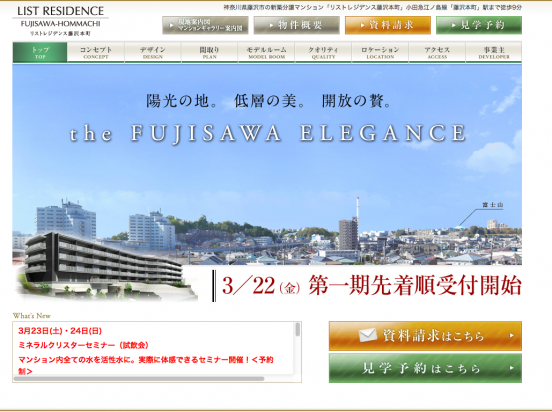Click the What's New vertical scrollbar
Viewport: 552px width, 412px height.
[x=298, y=330]
